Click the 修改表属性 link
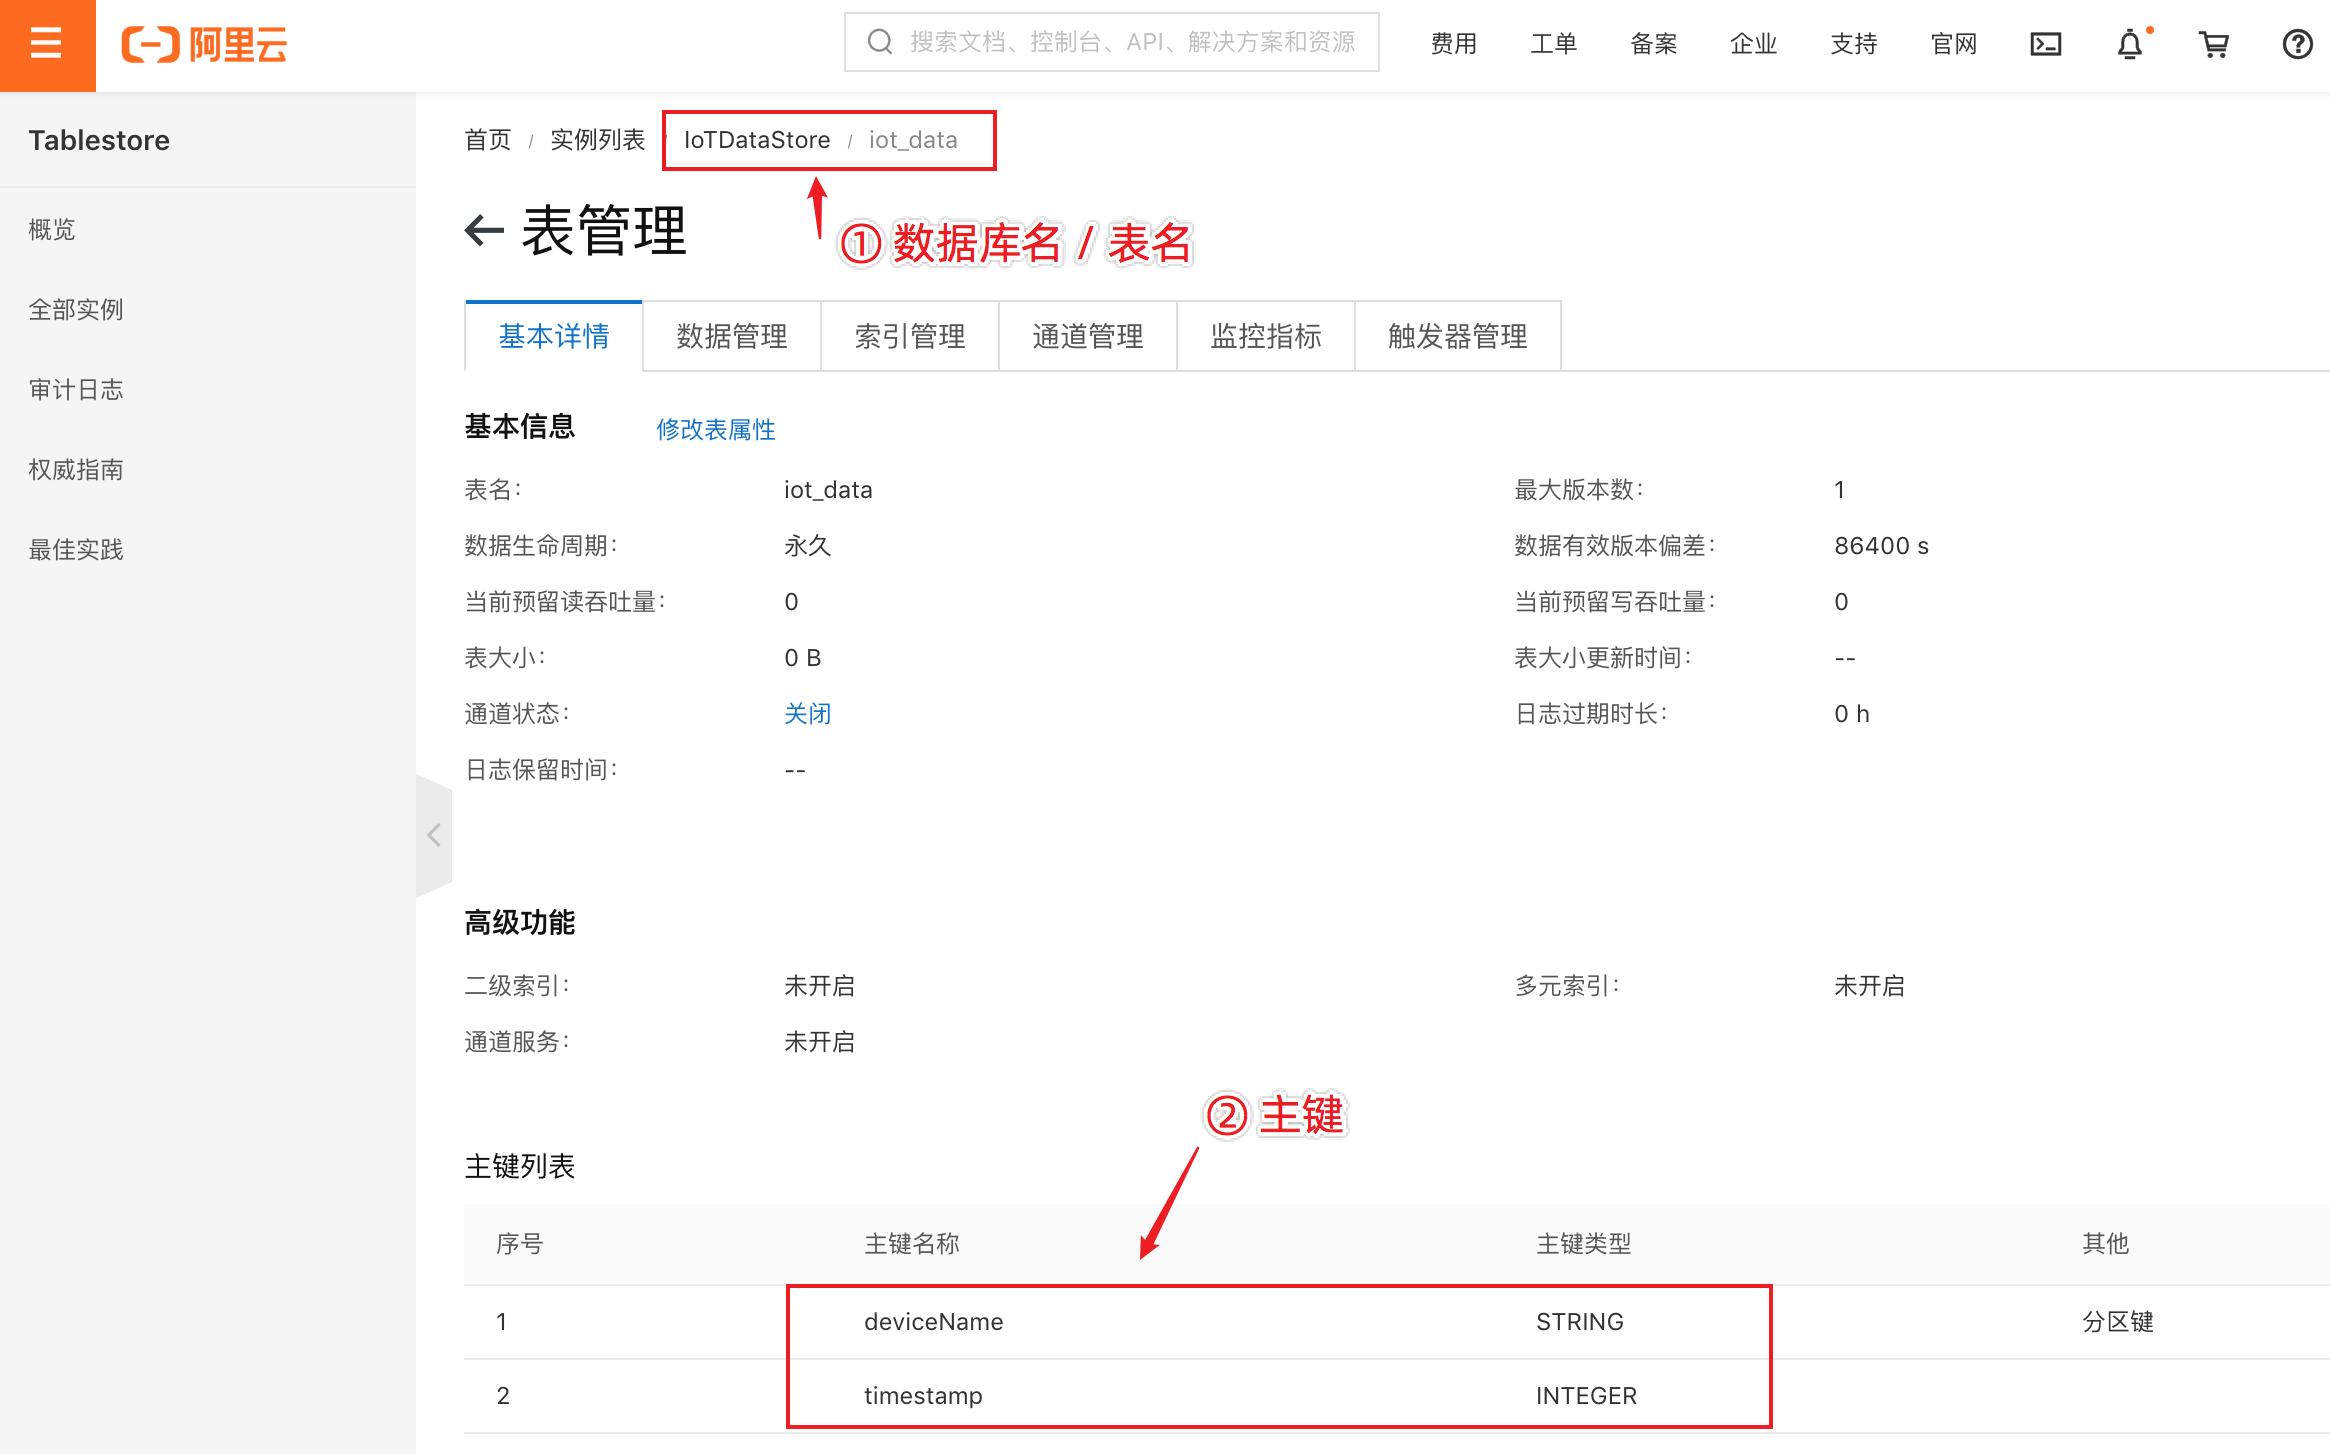Viewport: 2330px width, 1454px height. 716,430
